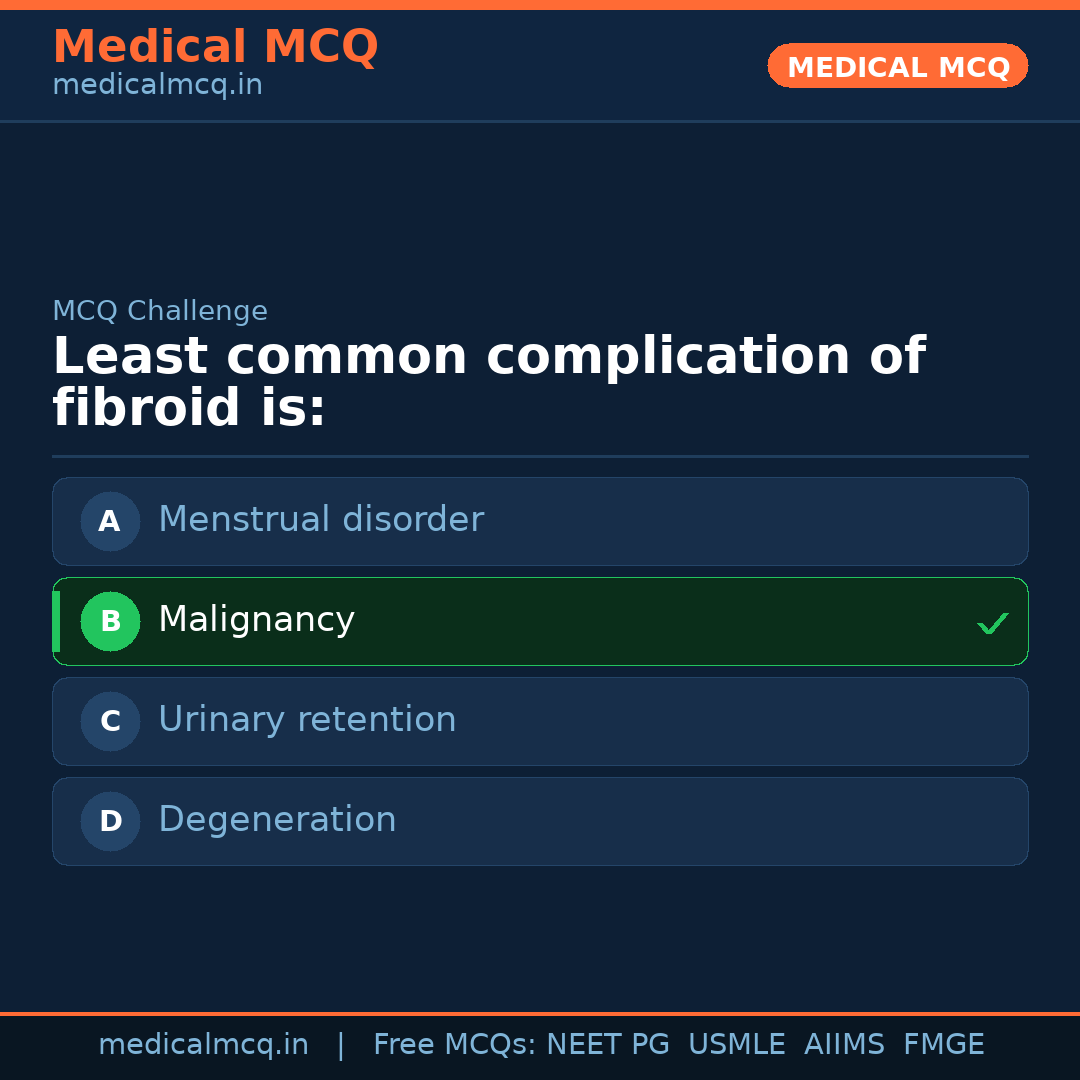The height and width of the screenshot is (1080, 1080).
Task: Select the Menstrual disorder answer option
Action: [540, 521]
